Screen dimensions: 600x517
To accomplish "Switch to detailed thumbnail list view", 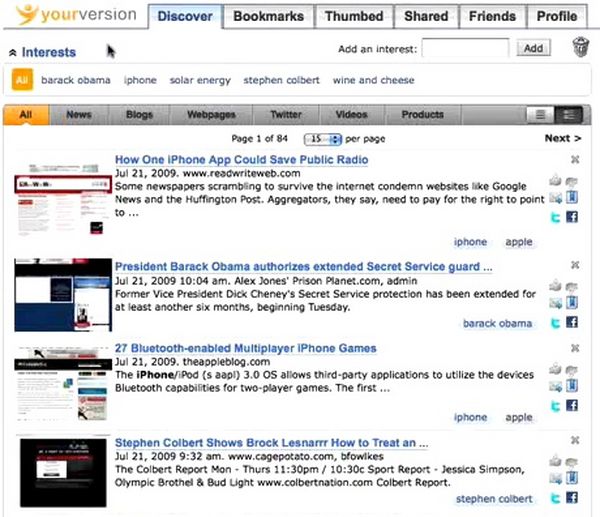I will tap(569, 114).
